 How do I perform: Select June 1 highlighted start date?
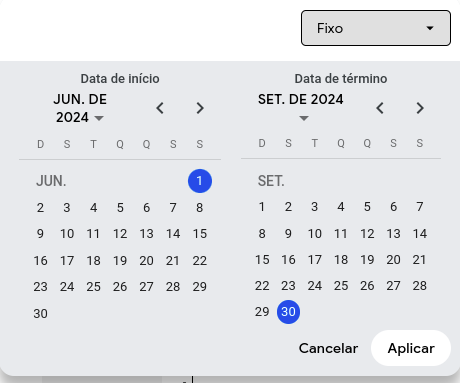point(200,181)
